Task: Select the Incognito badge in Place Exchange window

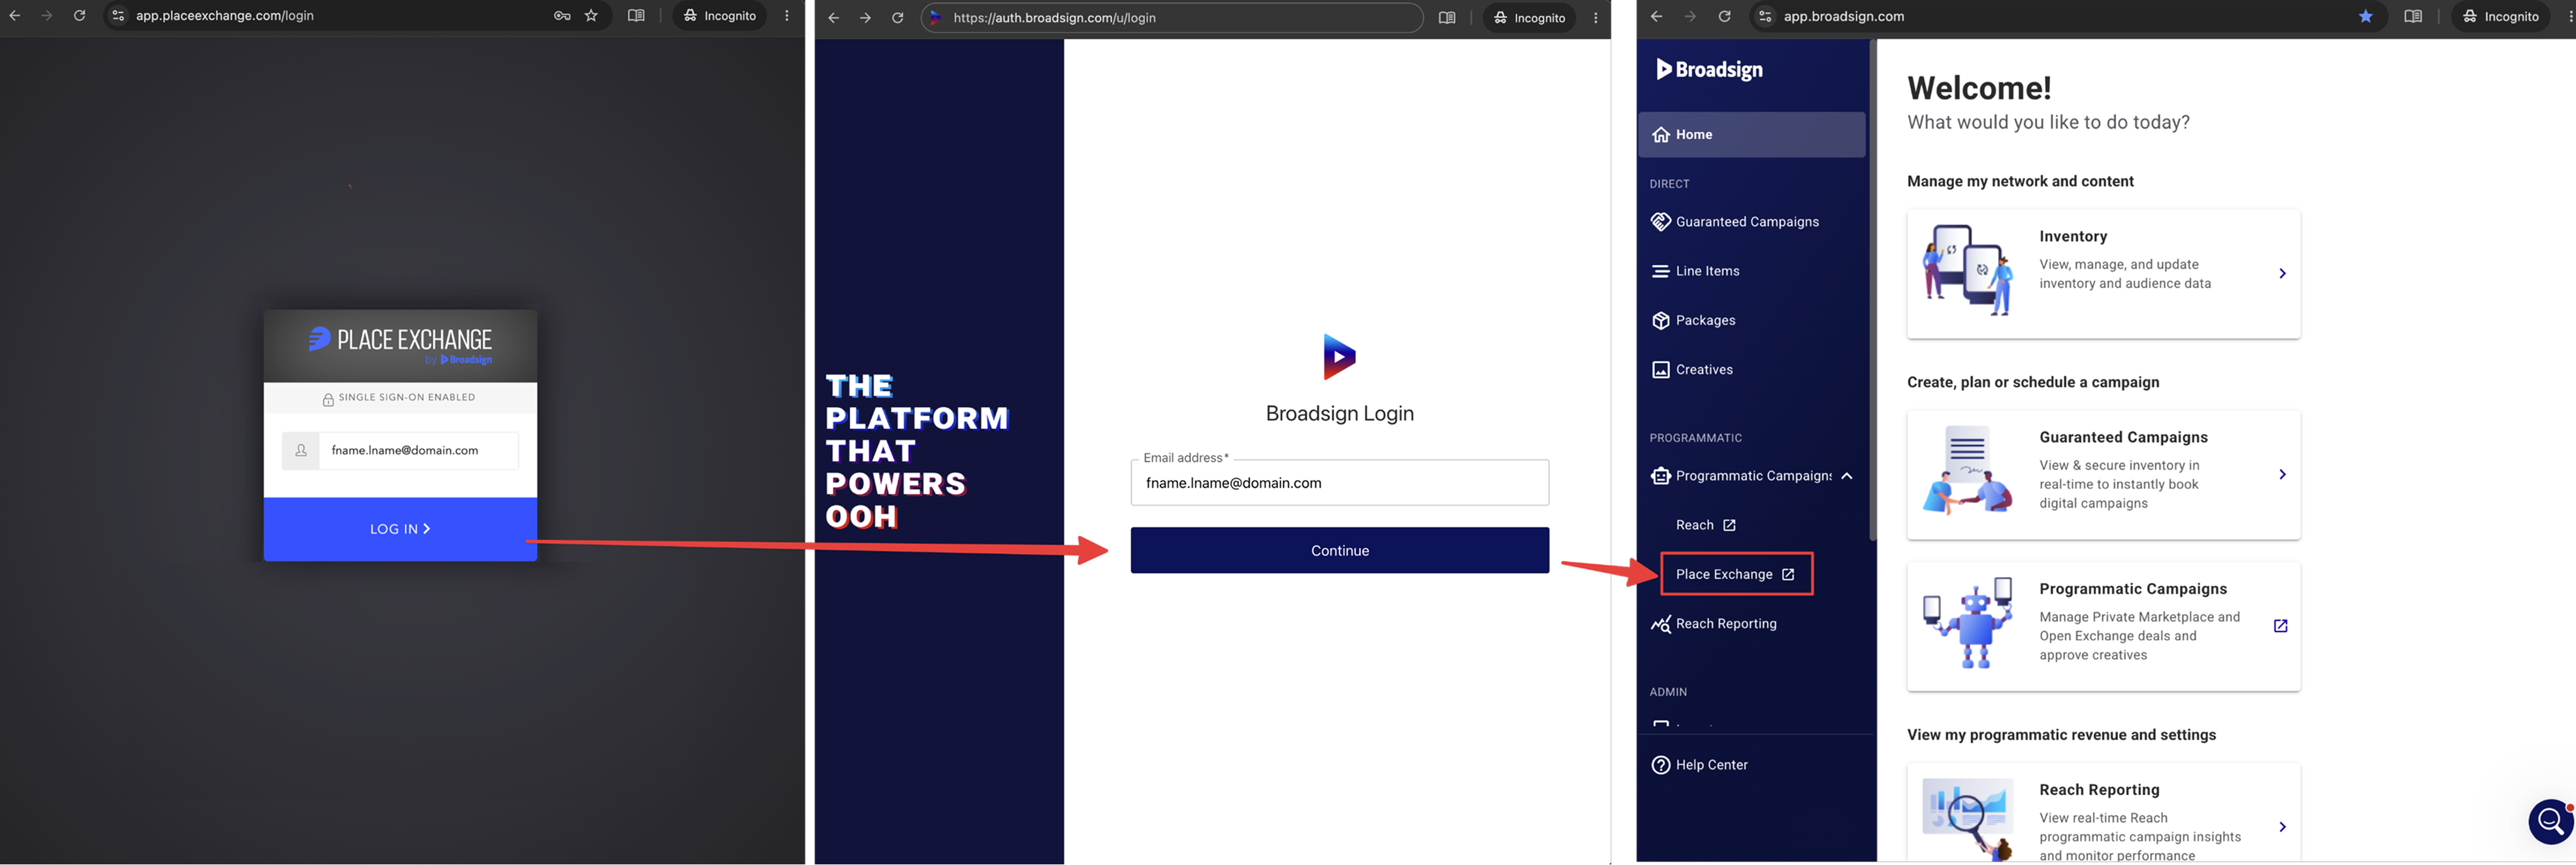Action: [x=720, y=16]
